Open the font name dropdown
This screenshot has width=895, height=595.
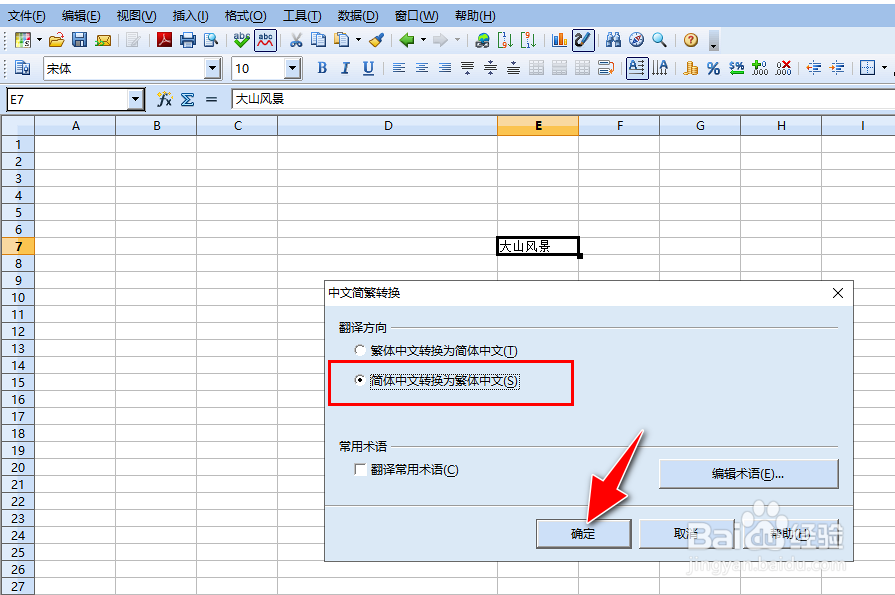[213, 68]
